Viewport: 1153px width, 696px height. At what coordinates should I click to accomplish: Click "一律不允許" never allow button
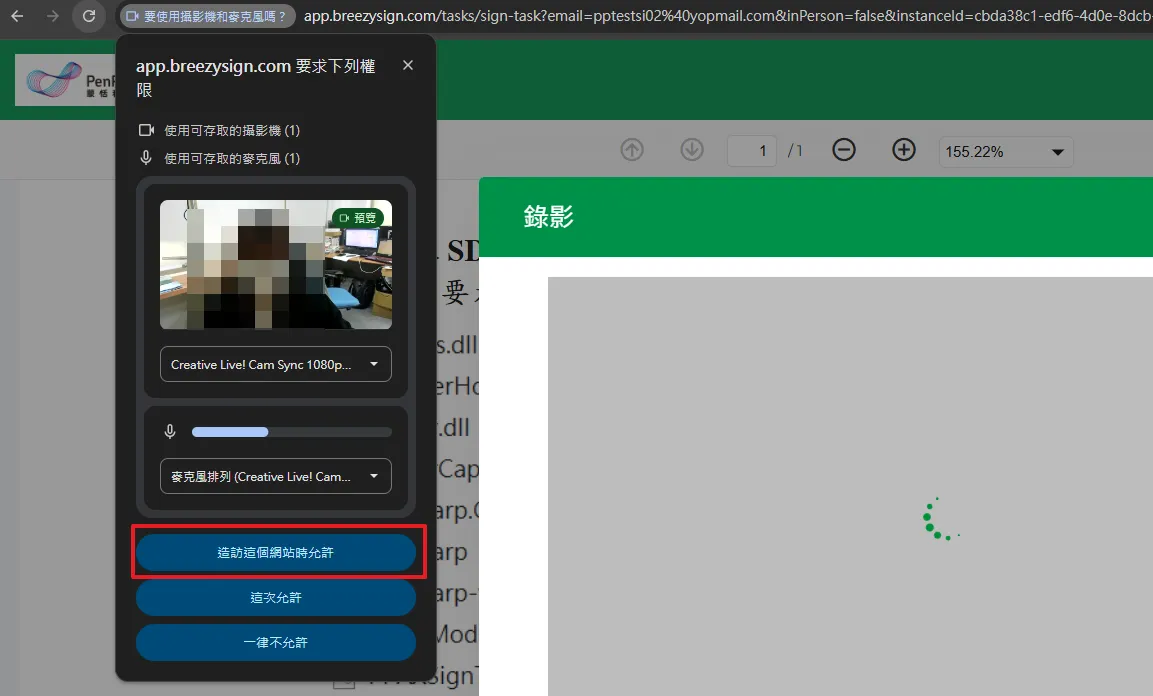click(276, 643)
